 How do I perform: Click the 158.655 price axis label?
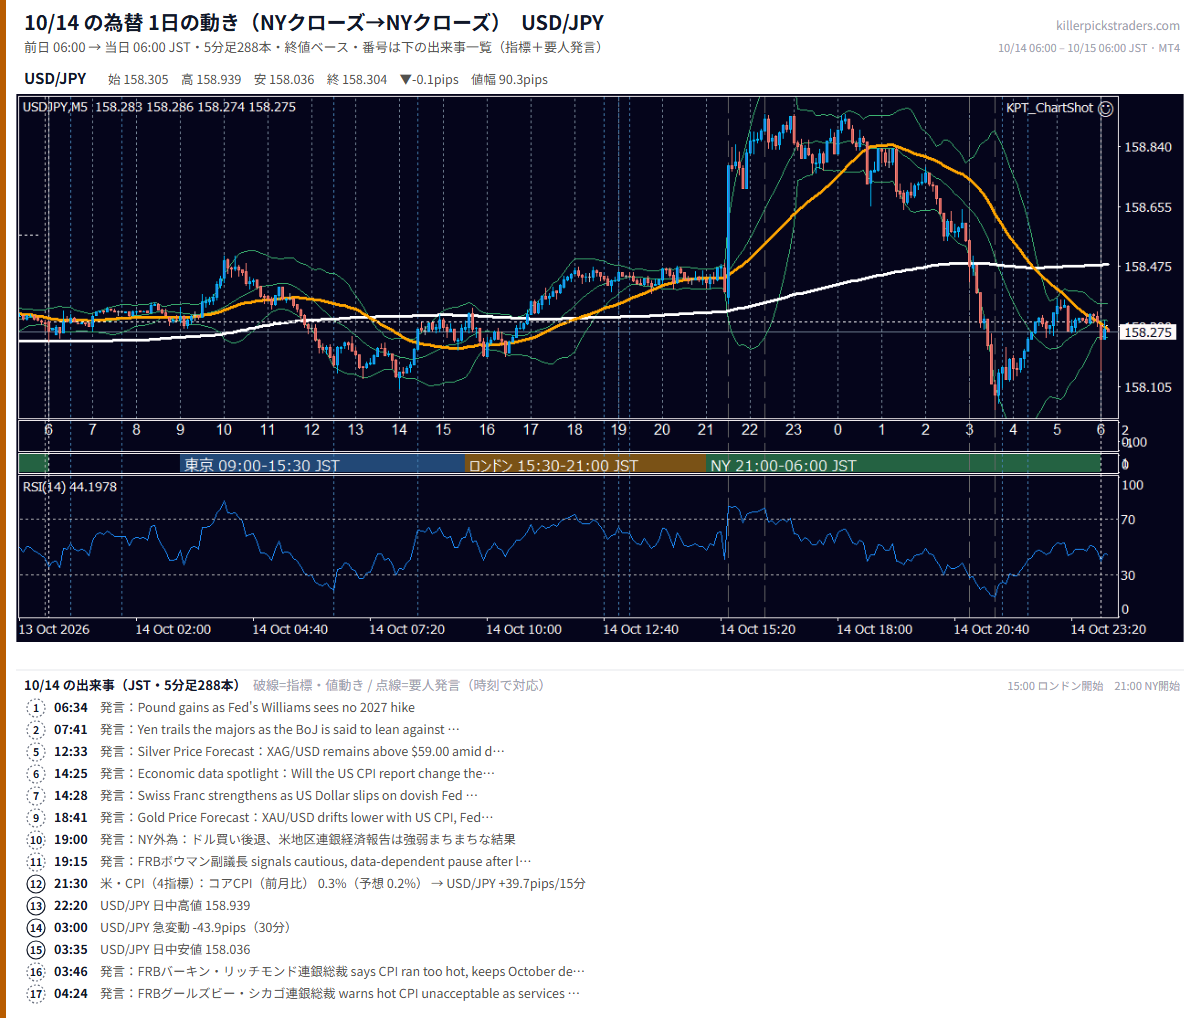tap(1148, 208)
